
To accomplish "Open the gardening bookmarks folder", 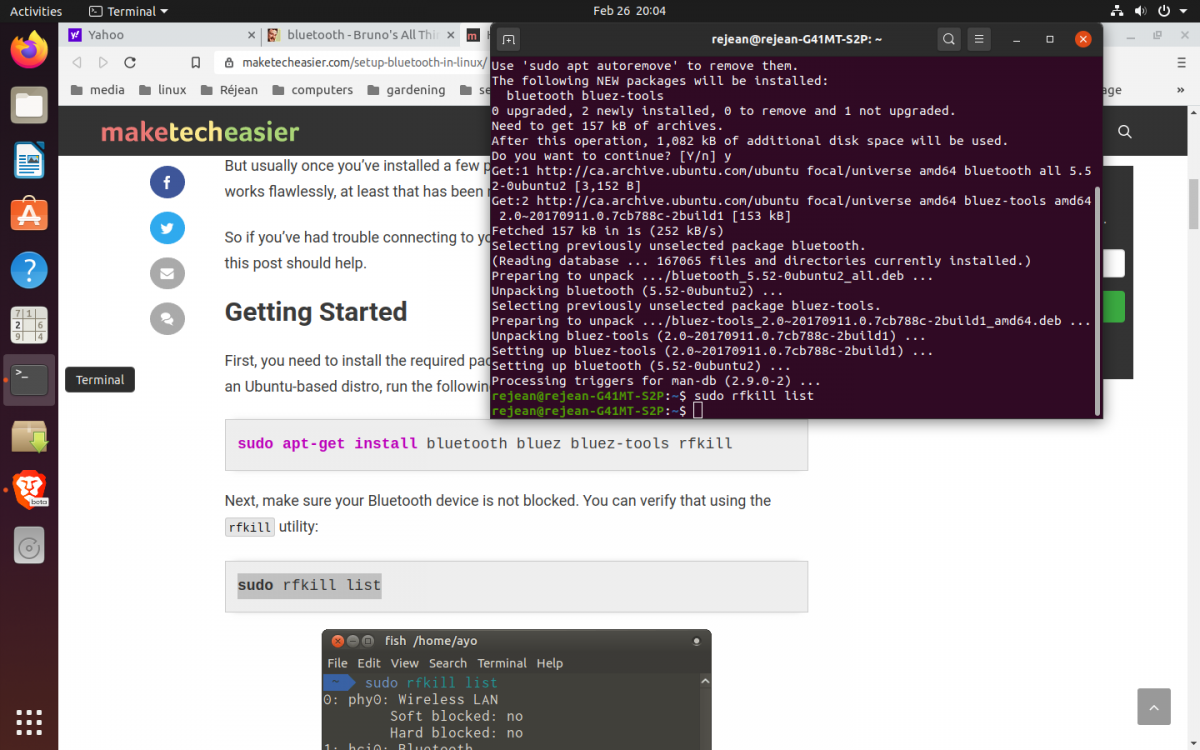I will tap(406, 89).
